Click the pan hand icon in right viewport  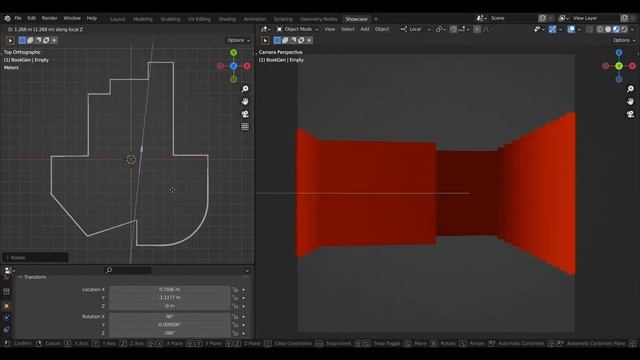click(631, 102)
